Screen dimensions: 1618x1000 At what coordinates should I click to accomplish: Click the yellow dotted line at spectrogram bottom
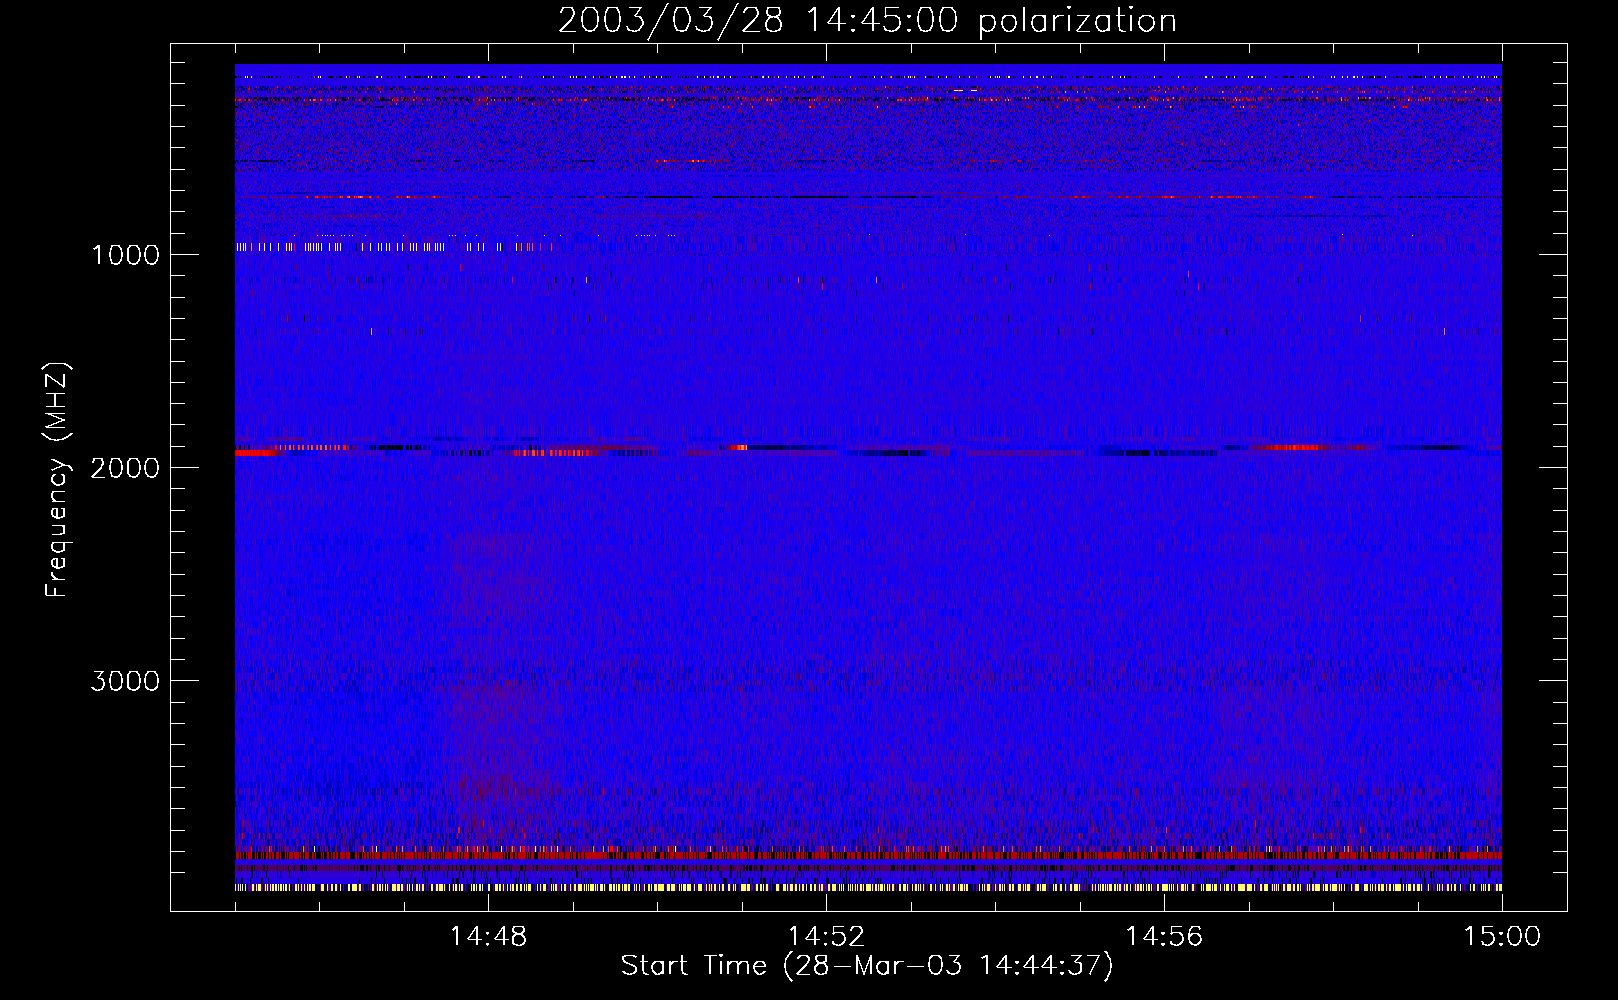tap(868, 887)
